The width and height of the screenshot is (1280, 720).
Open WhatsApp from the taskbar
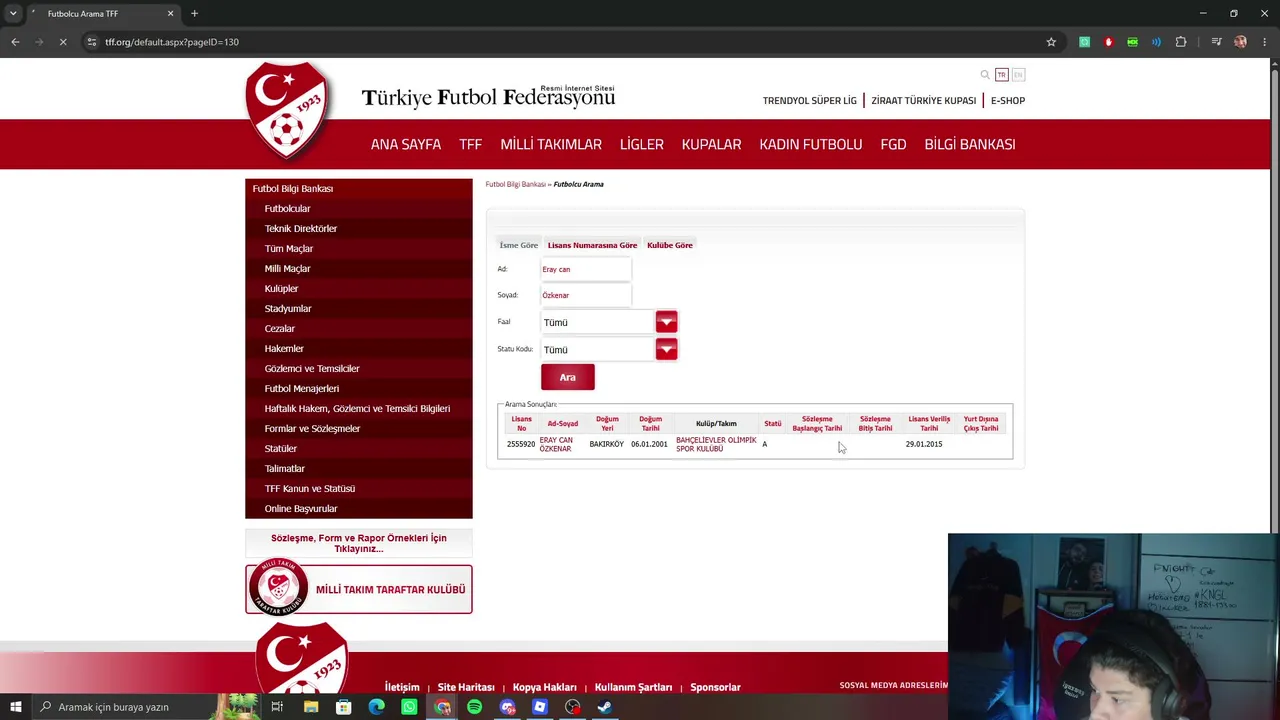click(x=409, y=707)
